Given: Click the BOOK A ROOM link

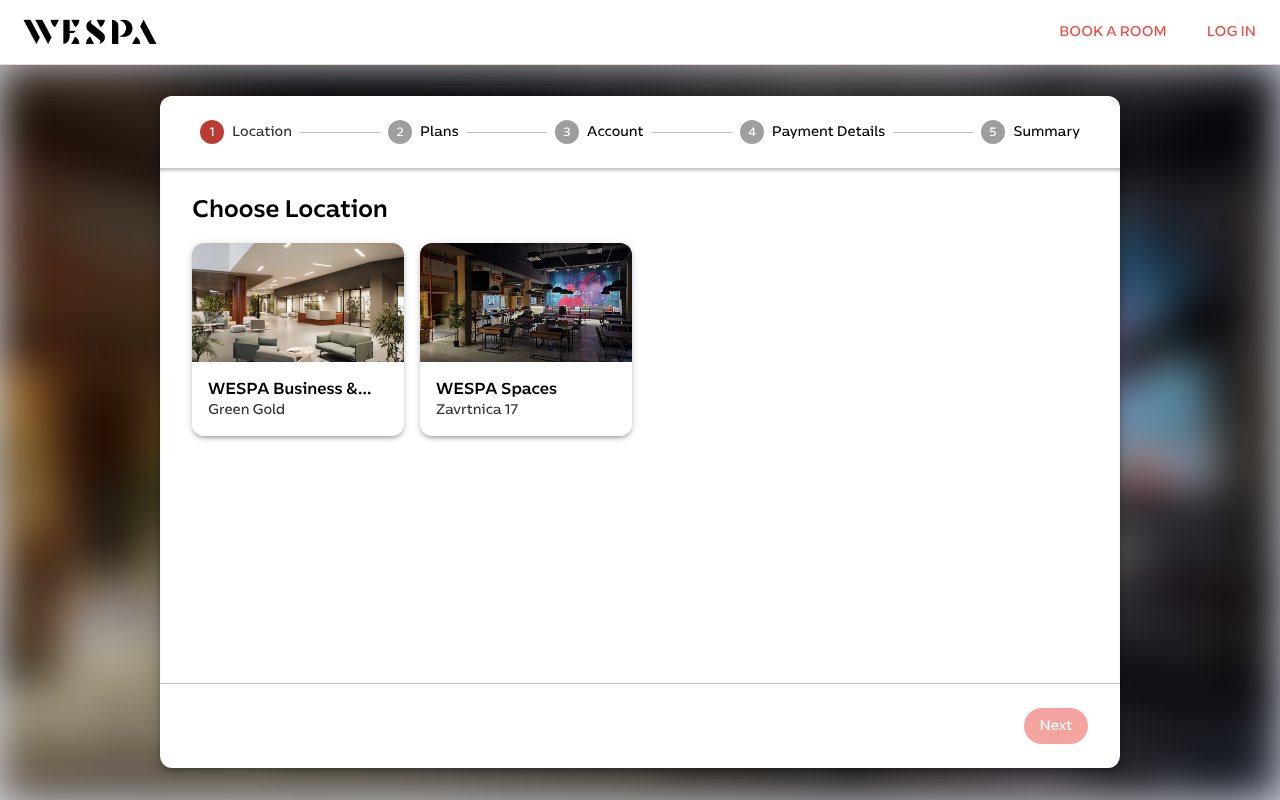Looking at the screenshot, I should click(x=1113, y=31).
